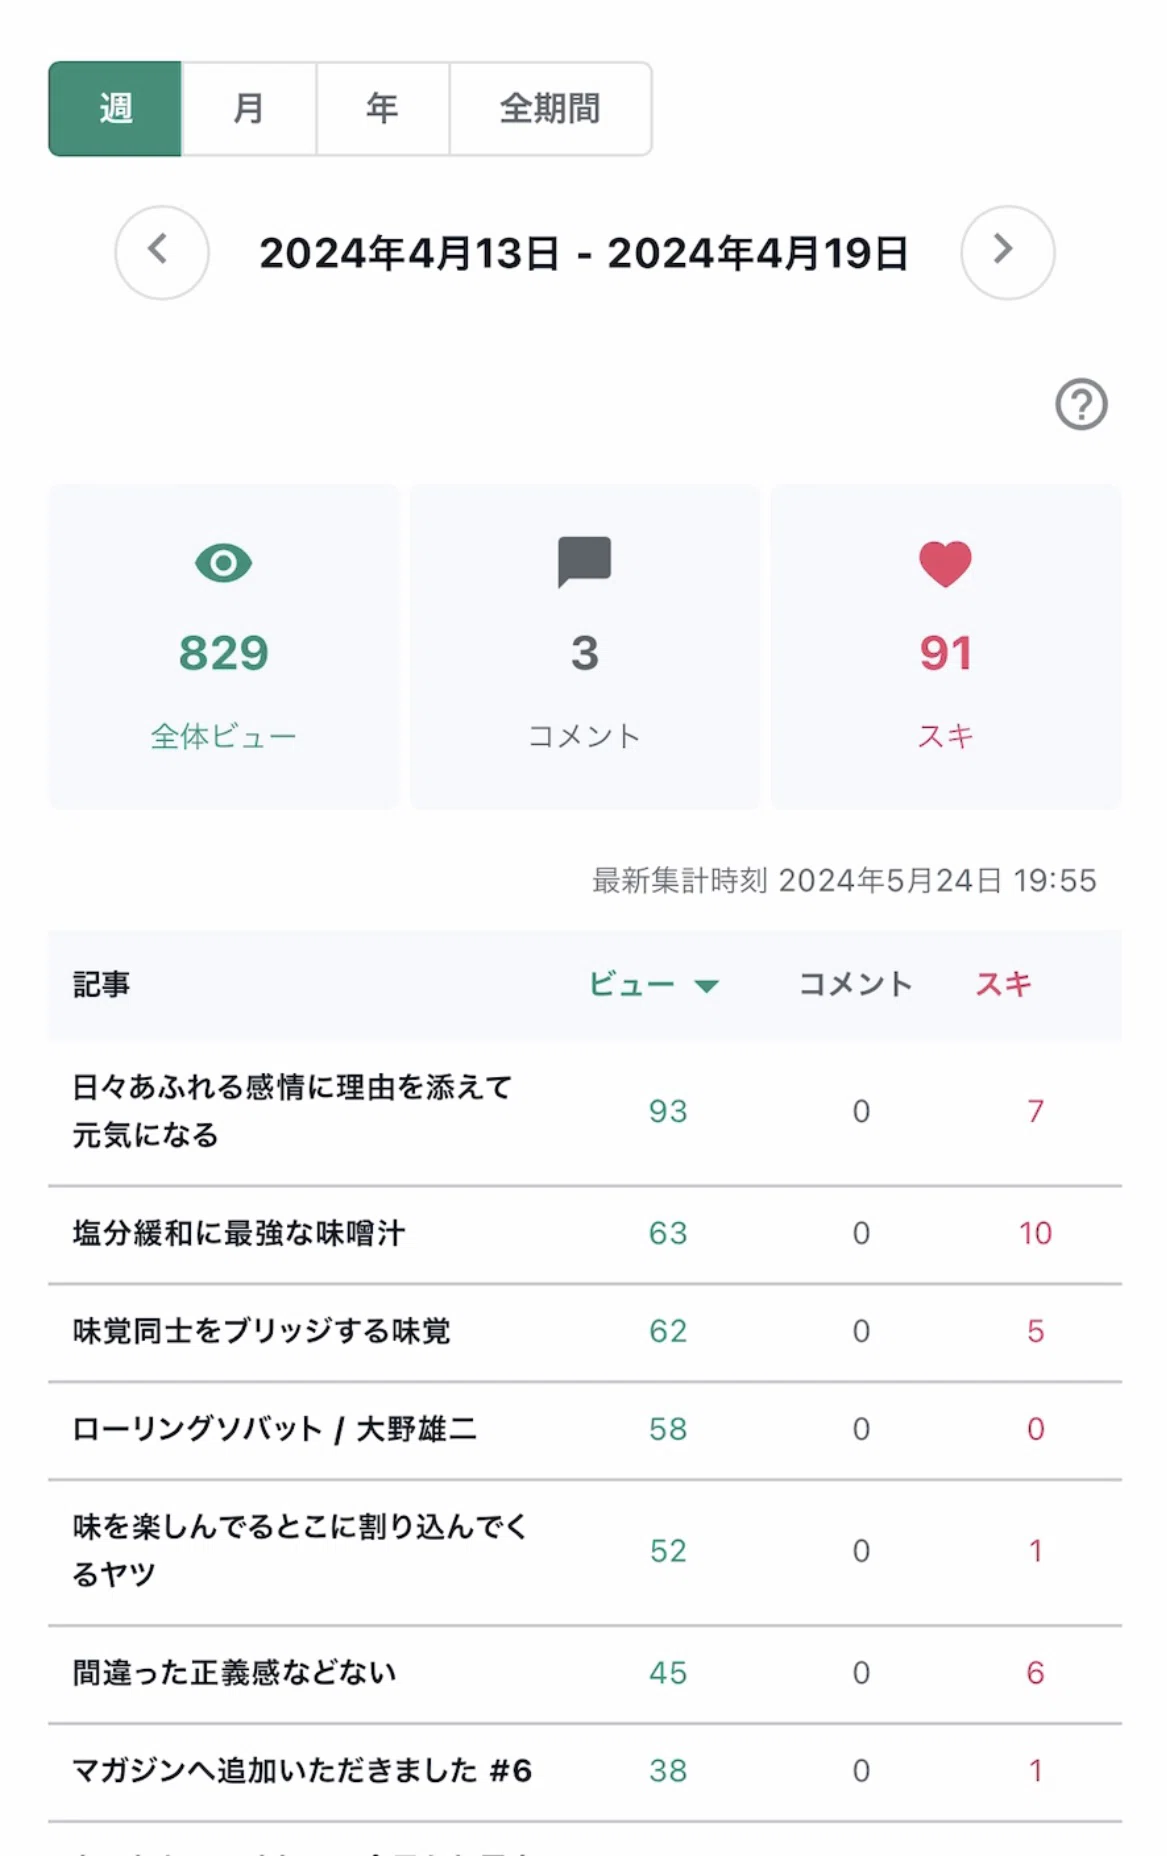Toggle ビュー sort arrow in table header
1167x1856 pixels.
[x=706, y=986]
